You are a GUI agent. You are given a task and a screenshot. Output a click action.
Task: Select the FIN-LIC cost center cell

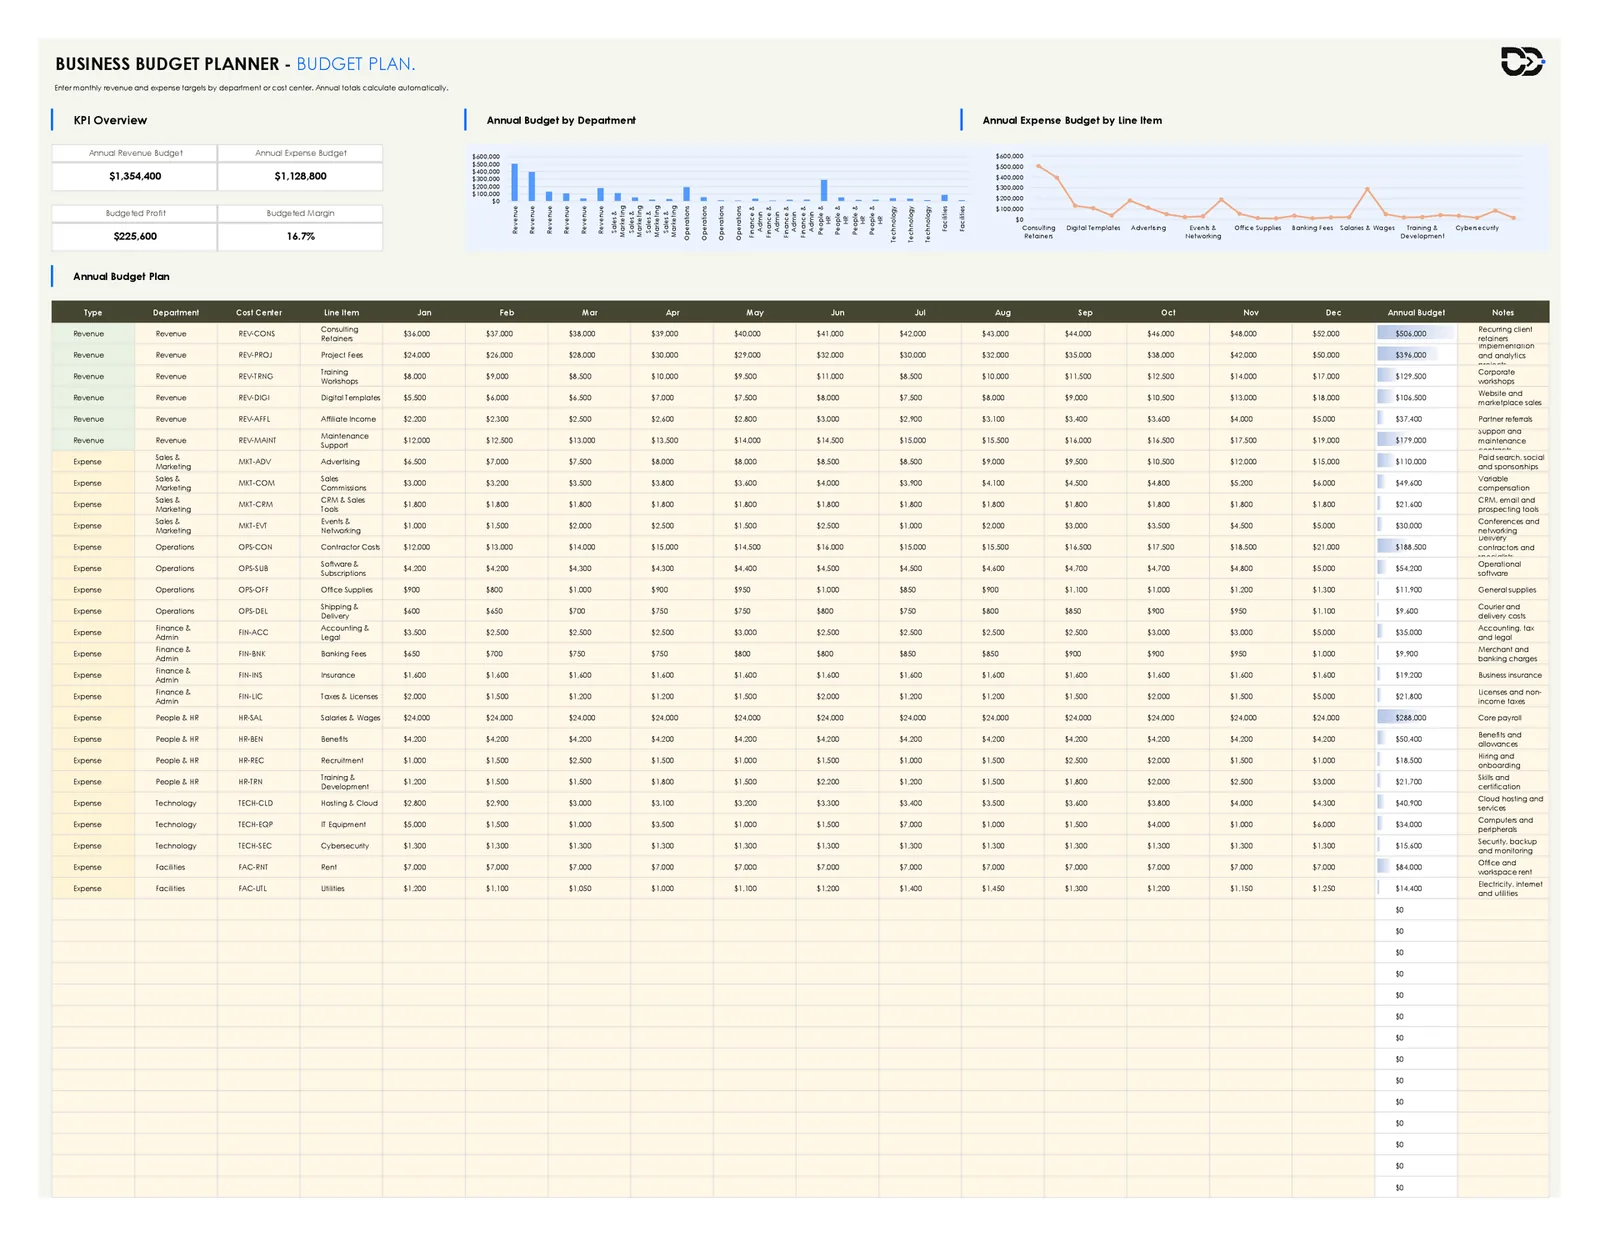(x=259, y=696)
